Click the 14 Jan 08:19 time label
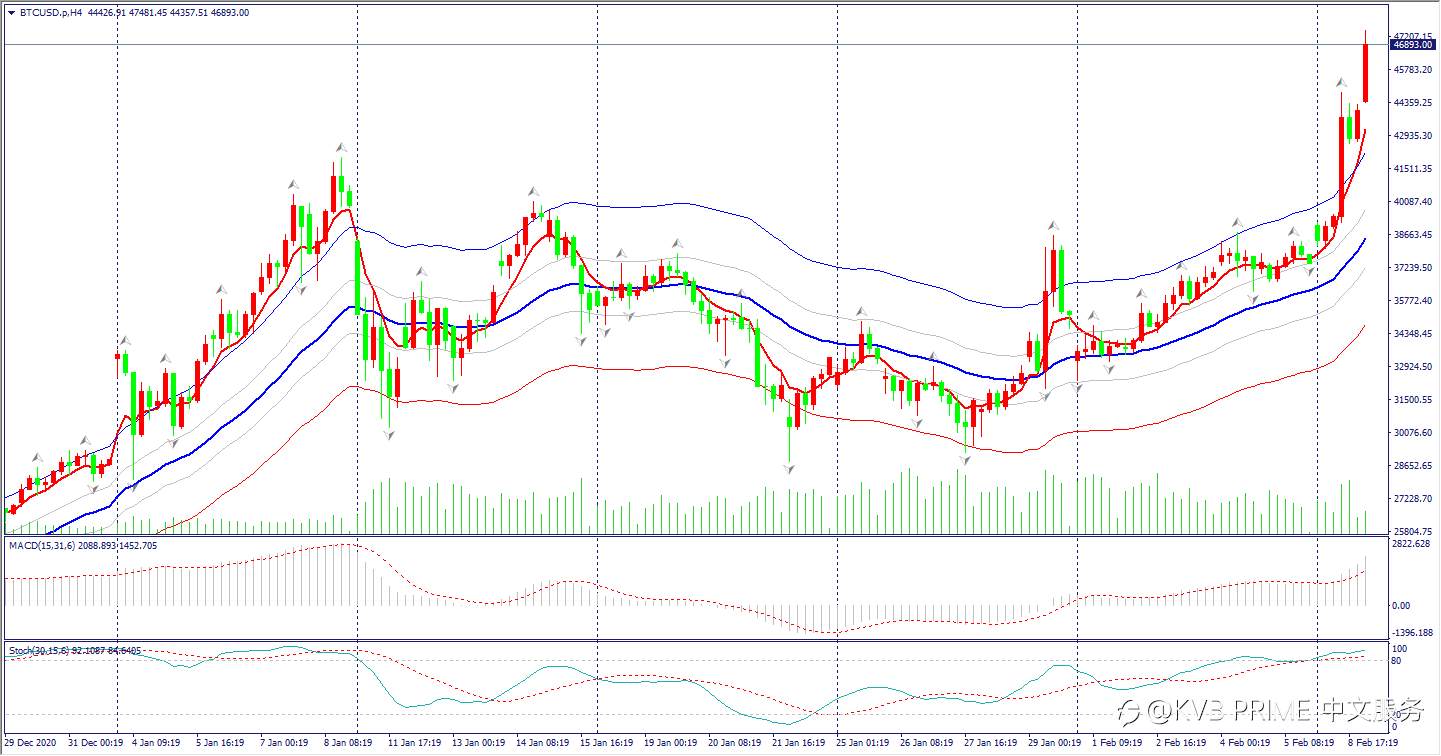 [542, 743]
